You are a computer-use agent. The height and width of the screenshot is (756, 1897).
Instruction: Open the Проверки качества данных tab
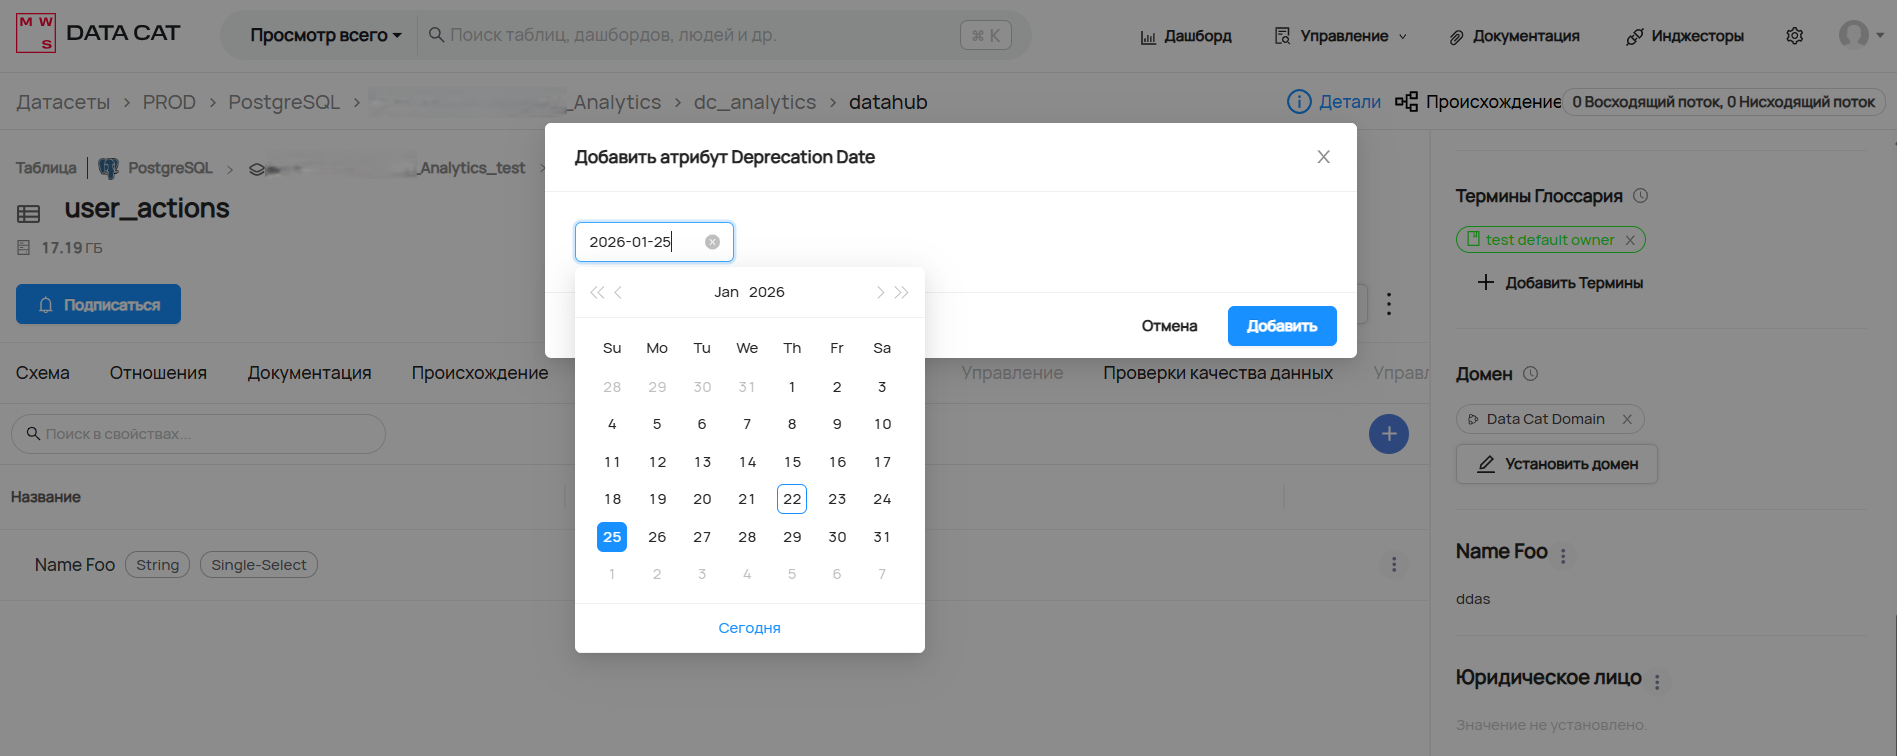click(x=1217, y=373)
